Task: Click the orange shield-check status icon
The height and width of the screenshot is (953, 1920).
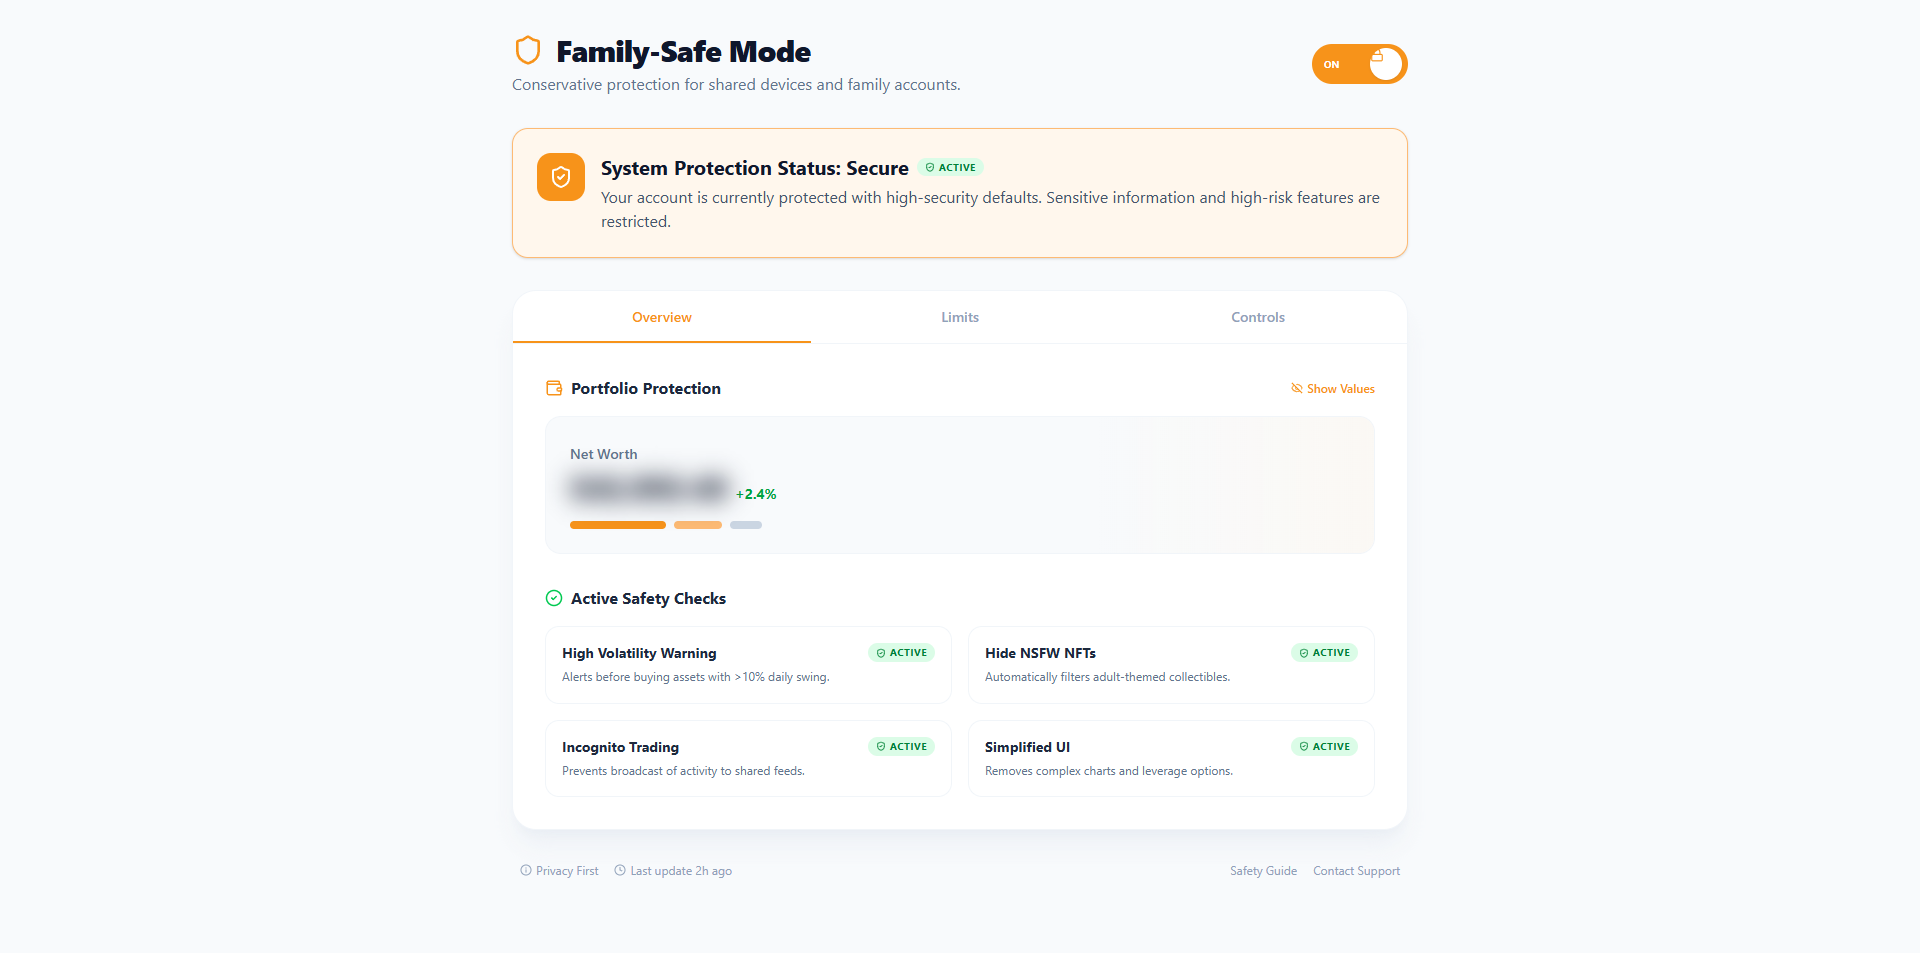Action: pos(561,177)
